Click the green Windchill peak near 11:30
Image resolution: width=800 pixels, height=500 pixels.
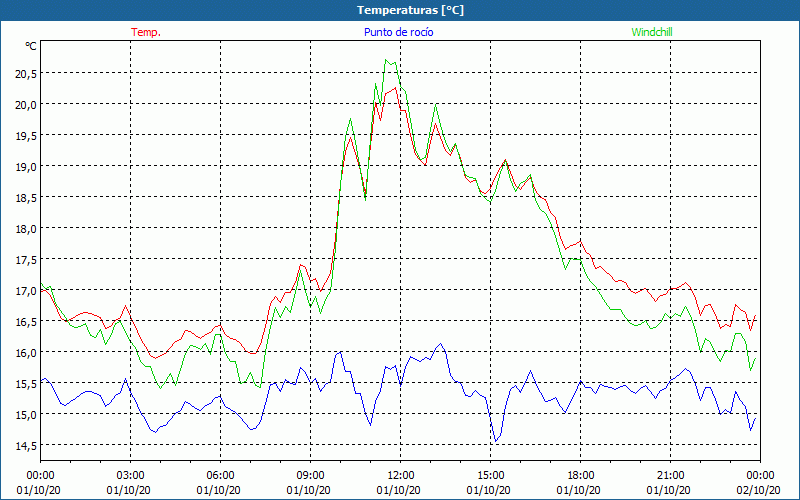pyautogui.click(x=386, y=60)
